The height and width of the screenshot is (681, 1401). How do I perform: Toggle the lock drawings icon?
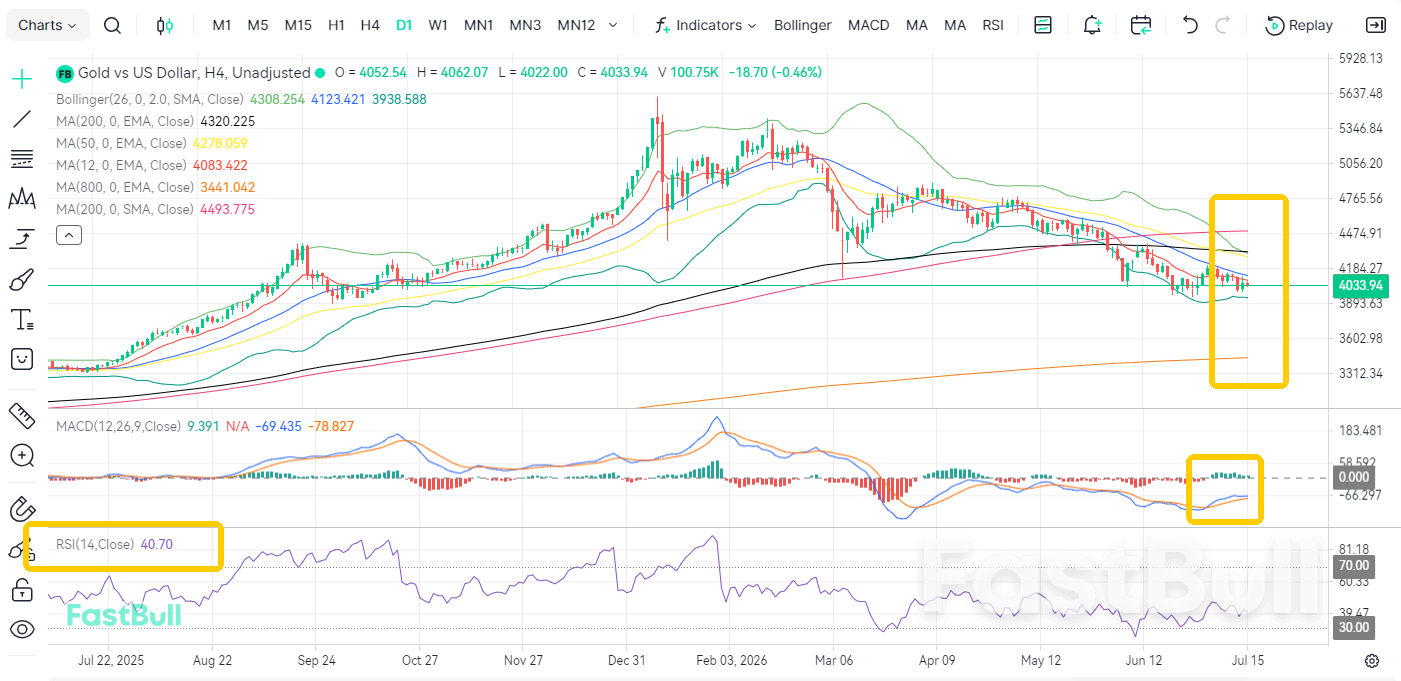22,590
